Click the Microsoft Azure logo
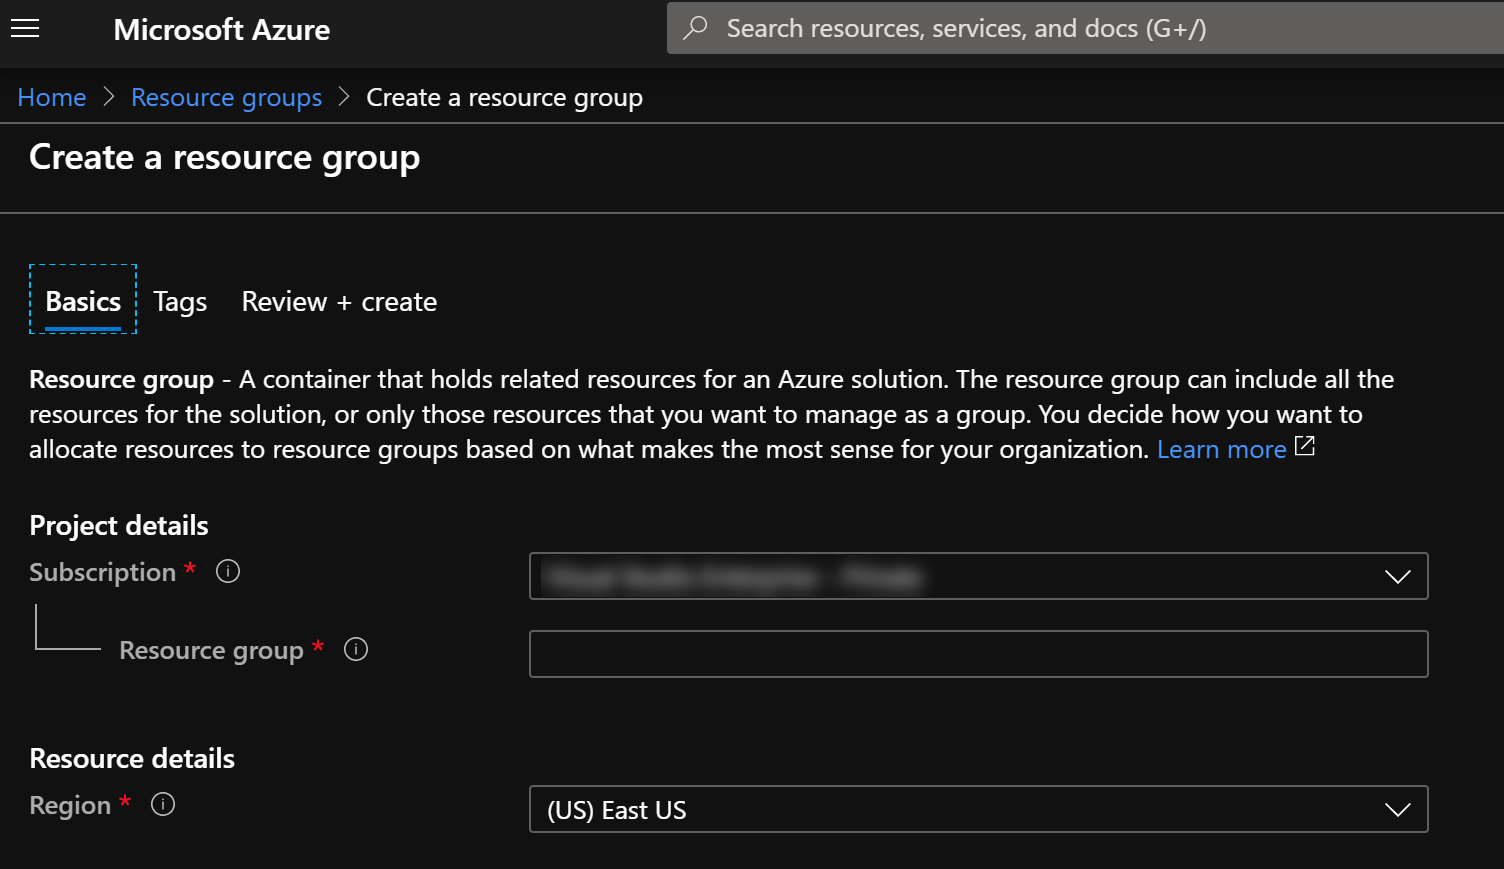This screenshot has height=869, width=1504. 221,30
